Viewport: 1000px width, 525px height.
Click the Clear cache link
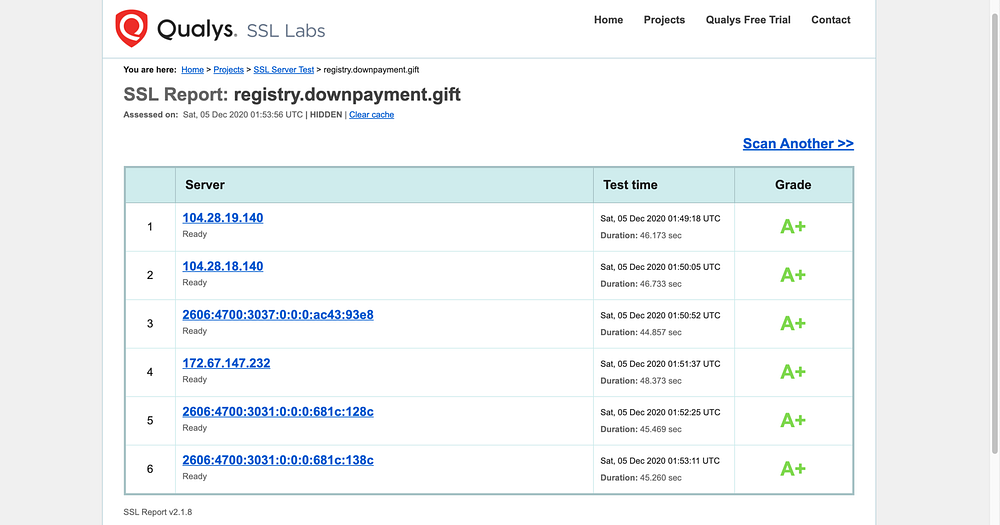coord(371,115)
